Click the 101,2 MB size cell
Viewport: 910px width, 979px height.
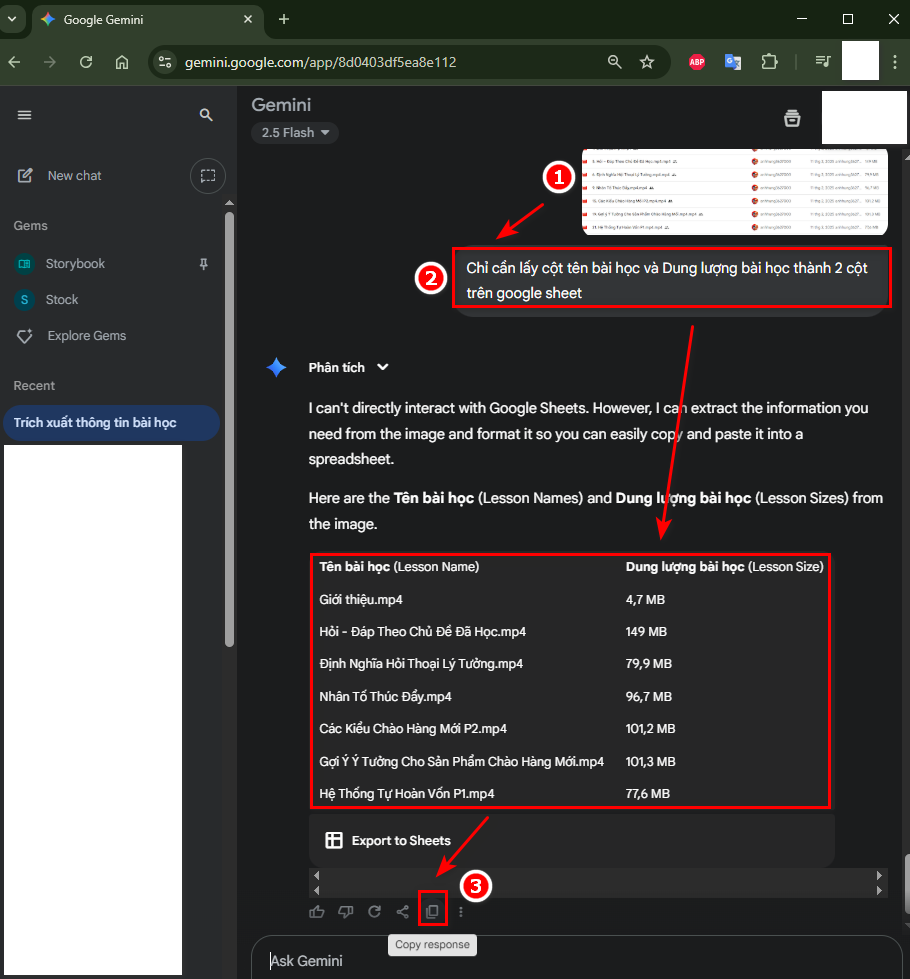651,729
